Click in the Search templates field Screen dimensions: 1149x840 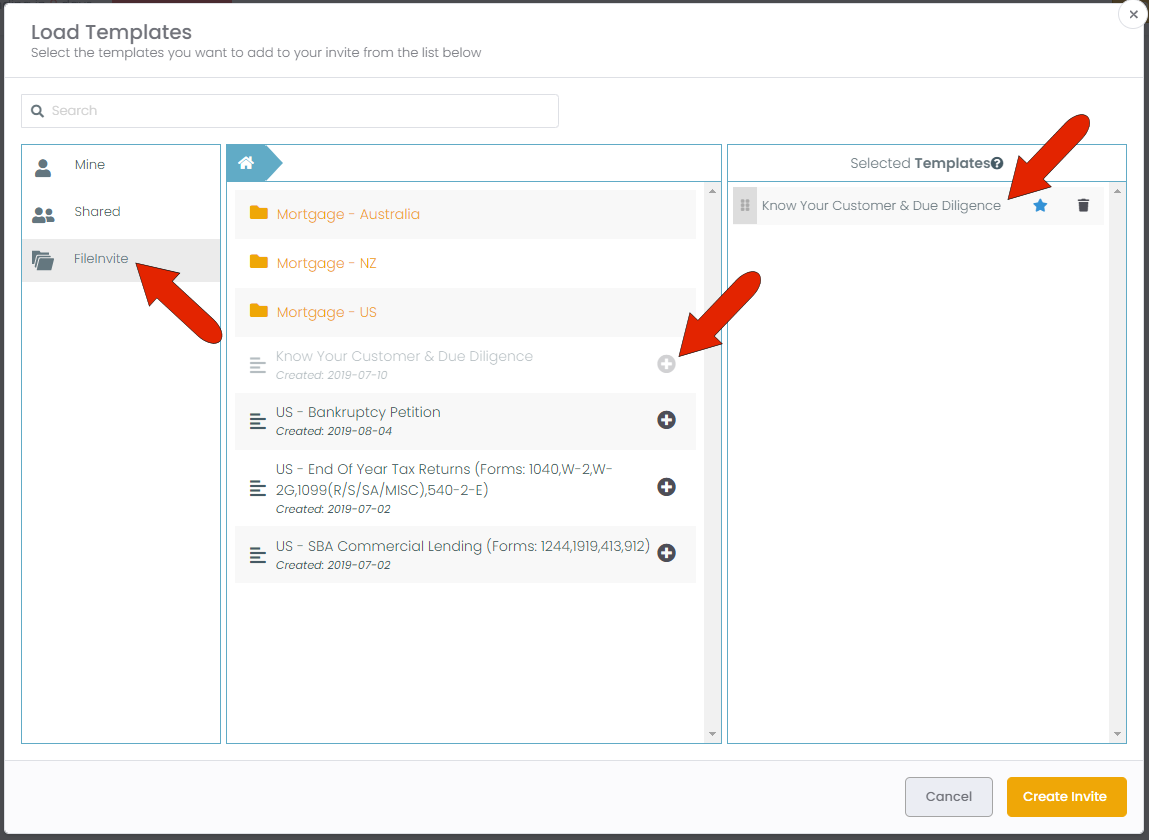click(290, 111)
